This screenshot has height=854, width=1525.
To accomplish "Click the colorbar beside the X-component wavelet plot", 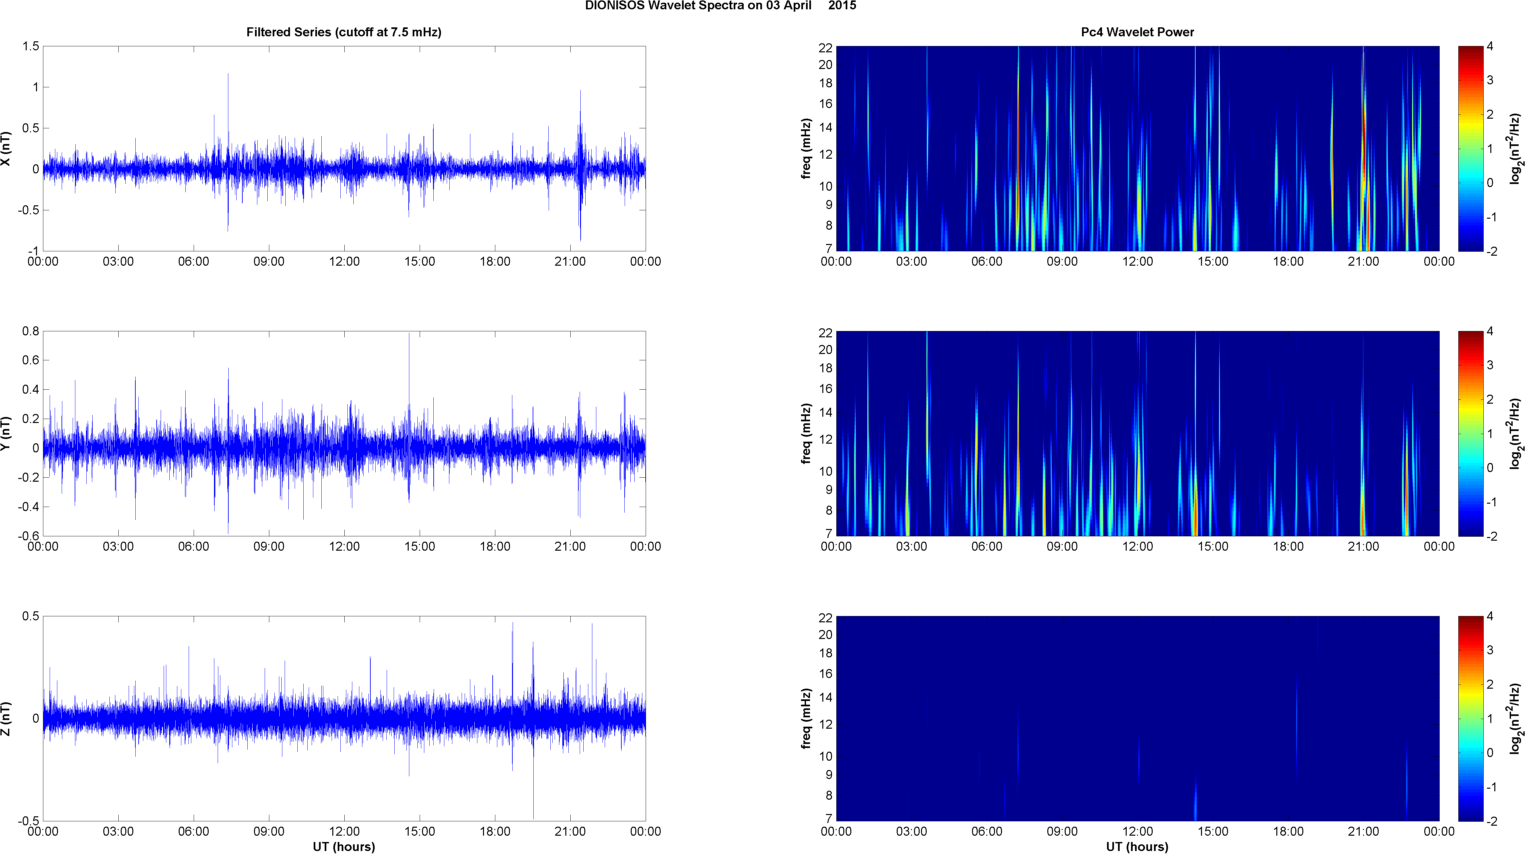I will point(1471,148).
